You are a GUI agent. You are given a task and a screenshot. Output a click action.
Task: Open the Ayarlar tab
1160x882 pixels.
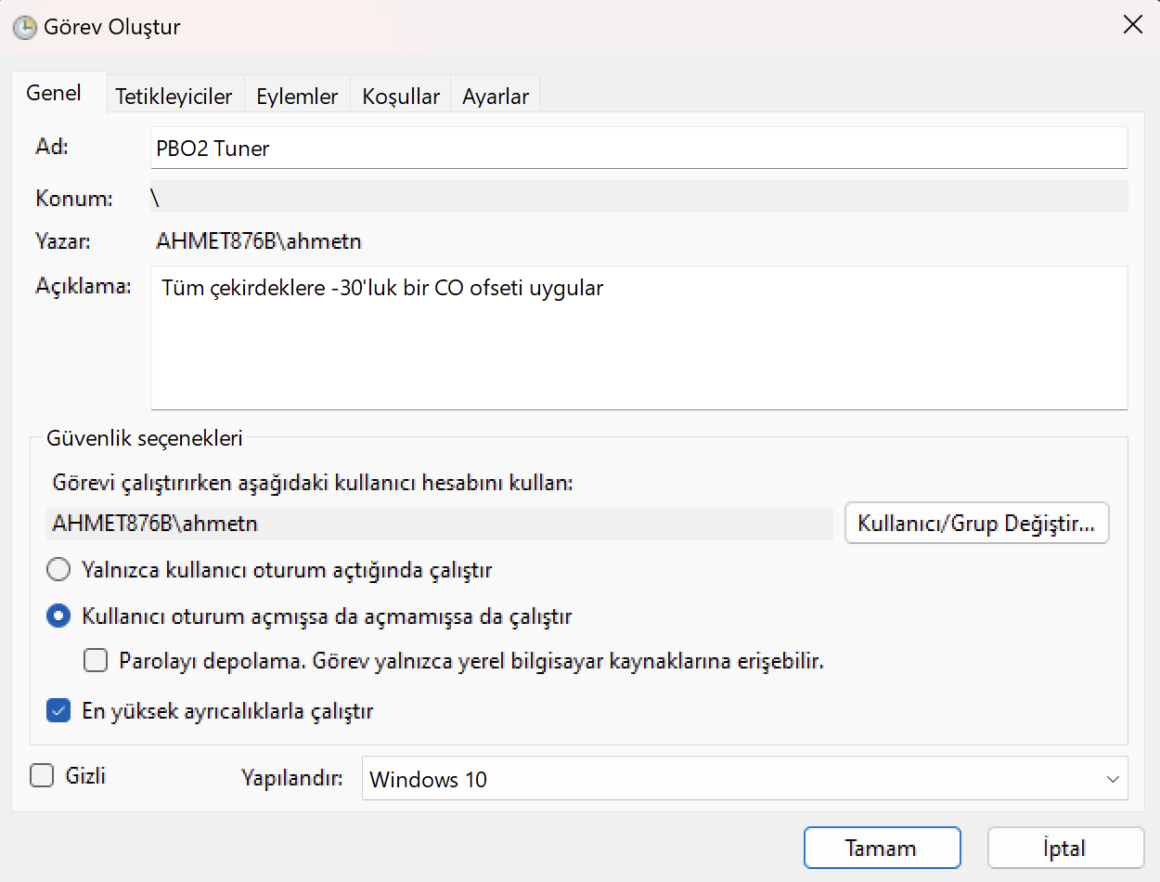click(x=495, y=96)
